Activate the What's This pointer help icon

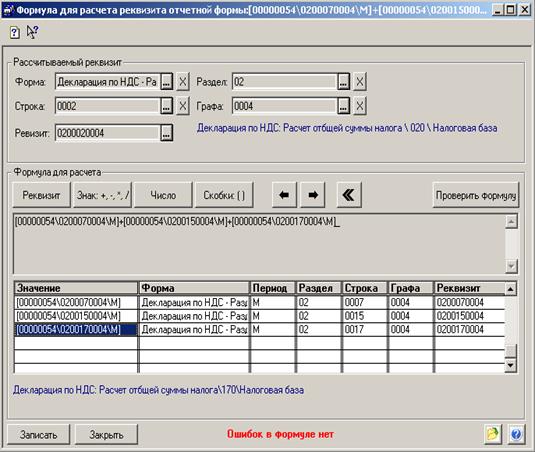tap(32, 32)
